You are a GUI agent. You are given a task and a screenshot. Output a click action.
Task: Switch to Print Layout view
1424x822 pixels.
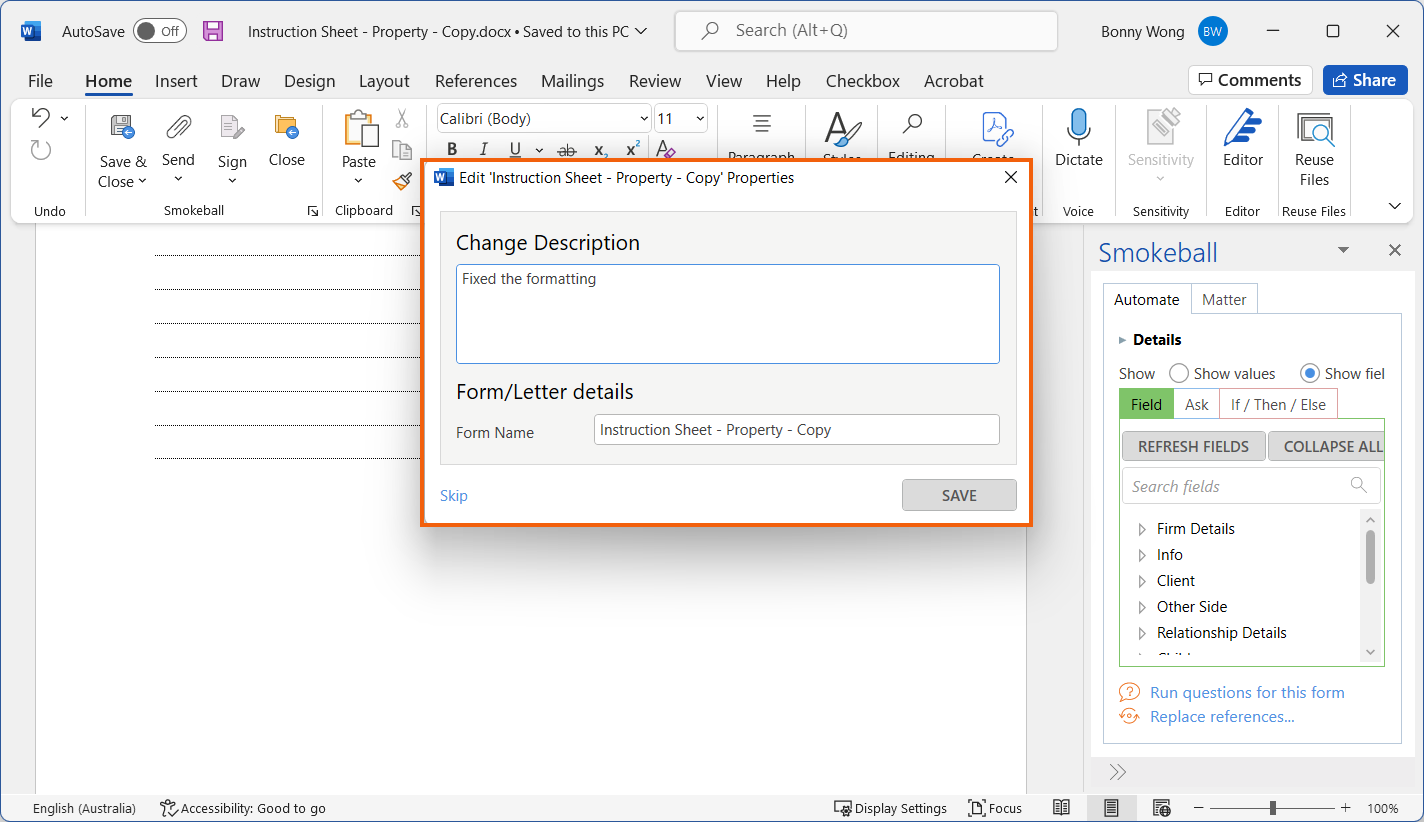(x=1111, y=808)
